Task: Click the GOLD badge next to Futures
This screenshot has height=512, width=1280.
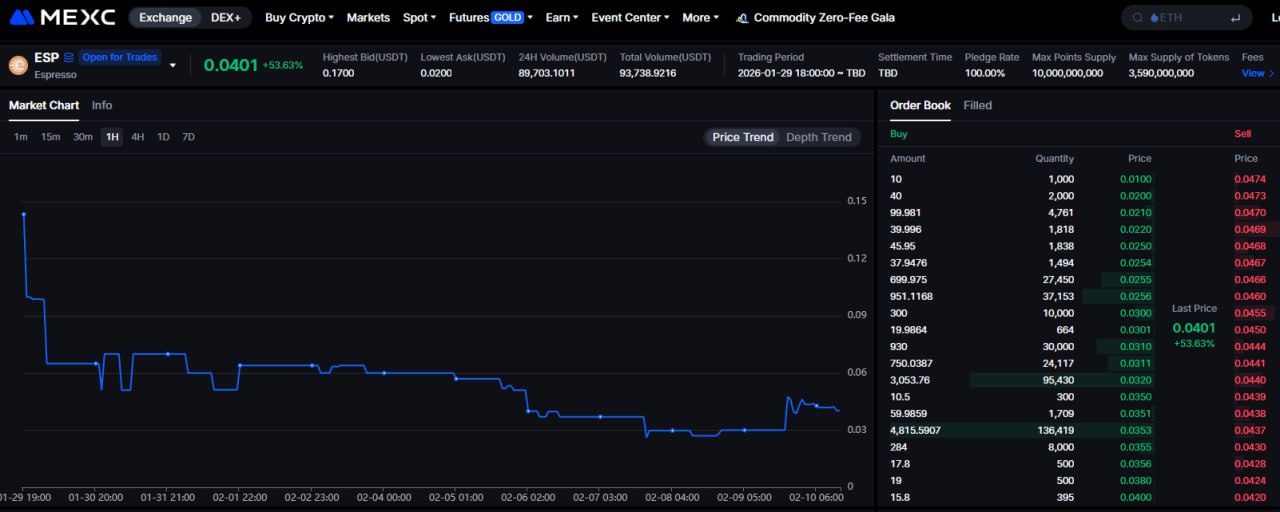Action: [x=507, y=18]
